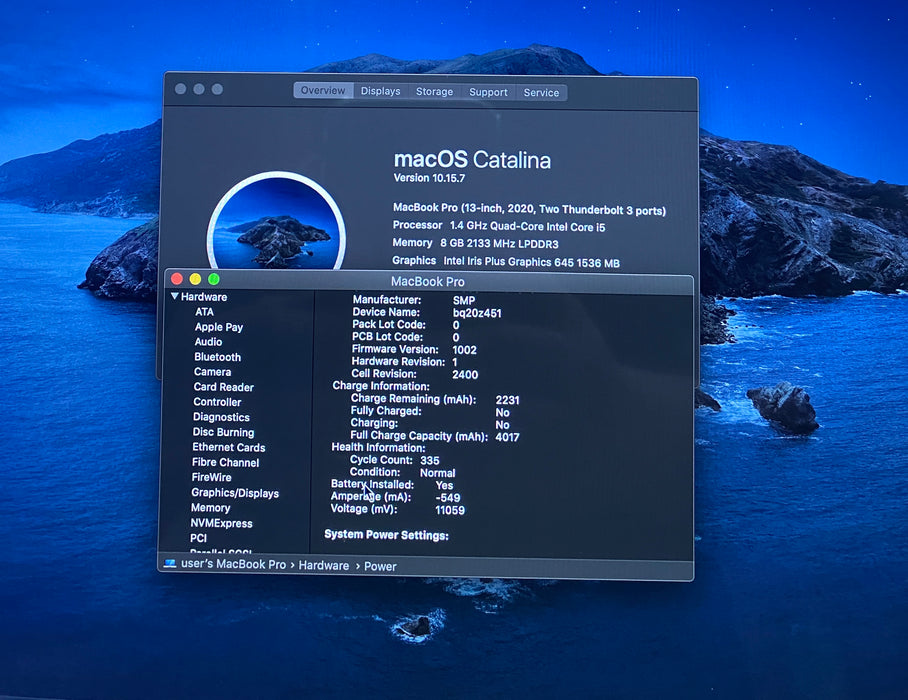Image resolution: width=908 pixels, height=700 pixels.
Task: Click Full Charge Capacity value 4017
Action: pos(507,438)
